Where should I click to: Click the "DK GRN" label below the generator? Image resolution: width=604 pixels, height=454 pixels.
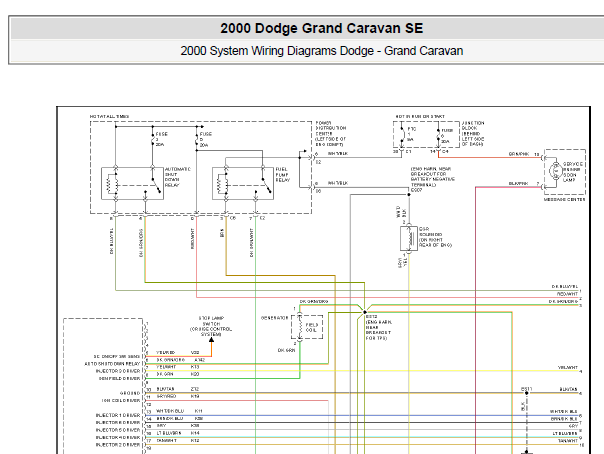coord(286,350)
